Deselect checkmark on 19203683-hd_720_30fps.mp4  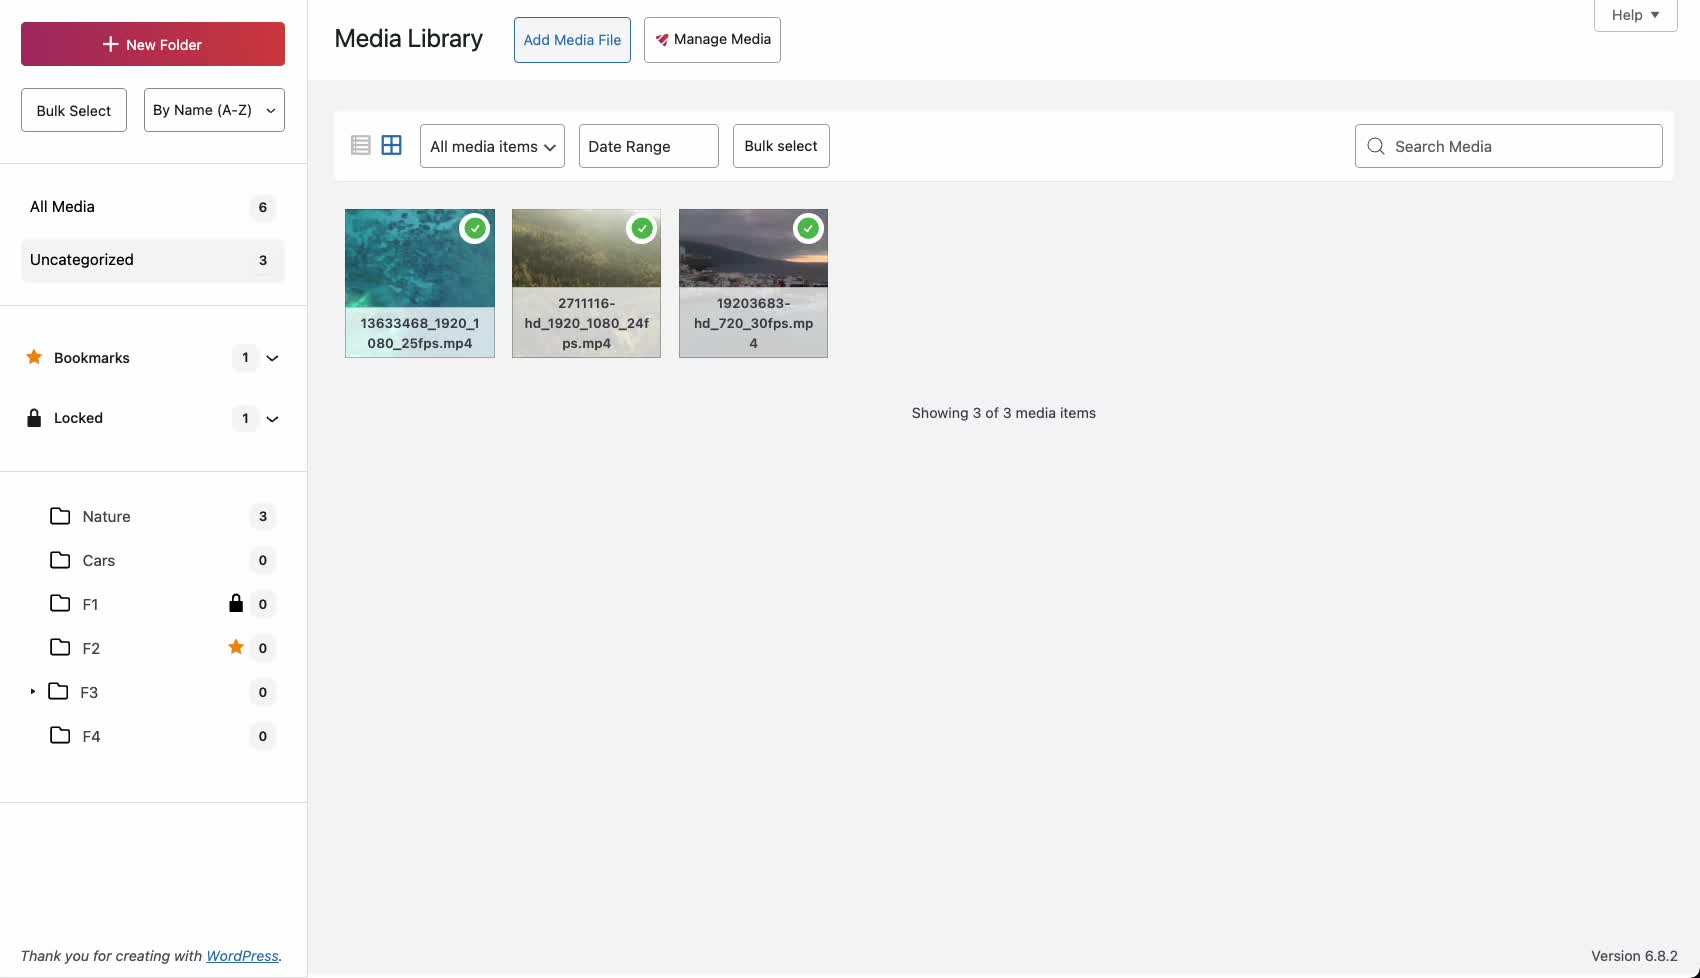808,228
